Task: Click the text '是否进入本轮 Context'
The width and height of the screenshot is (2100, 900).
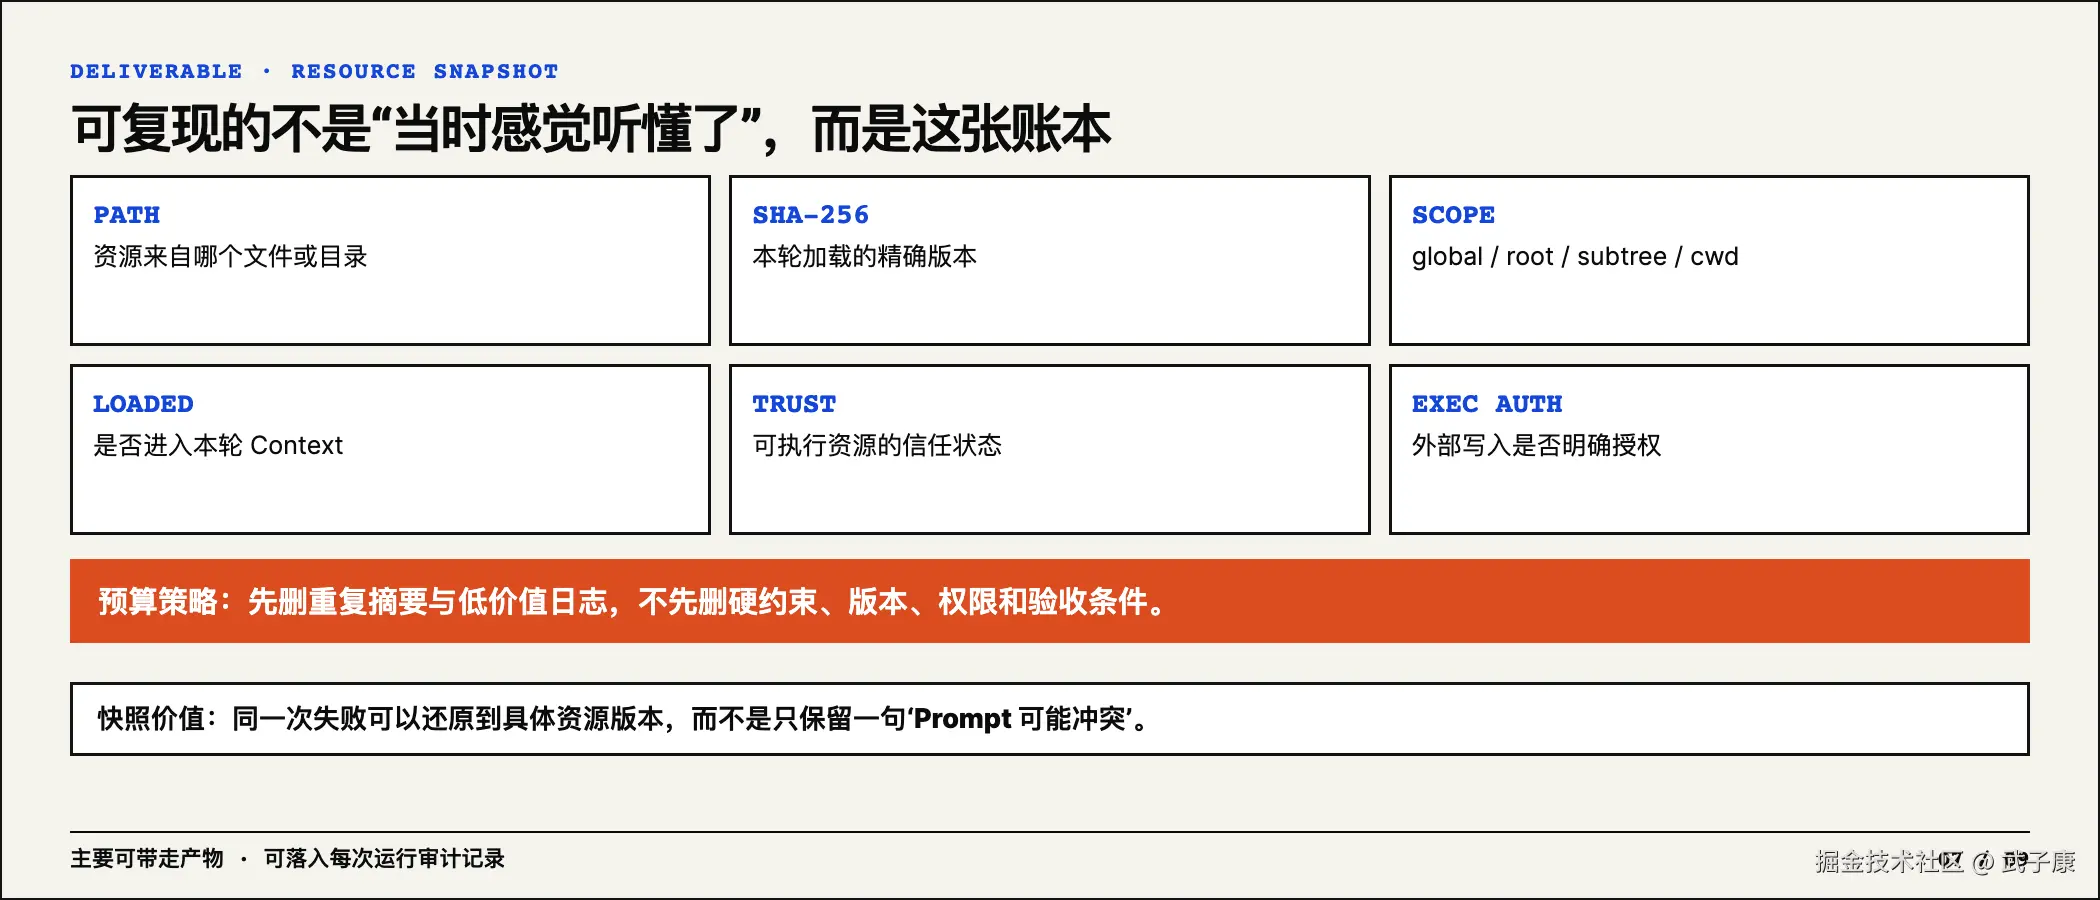Action: [x=218, y=445]
